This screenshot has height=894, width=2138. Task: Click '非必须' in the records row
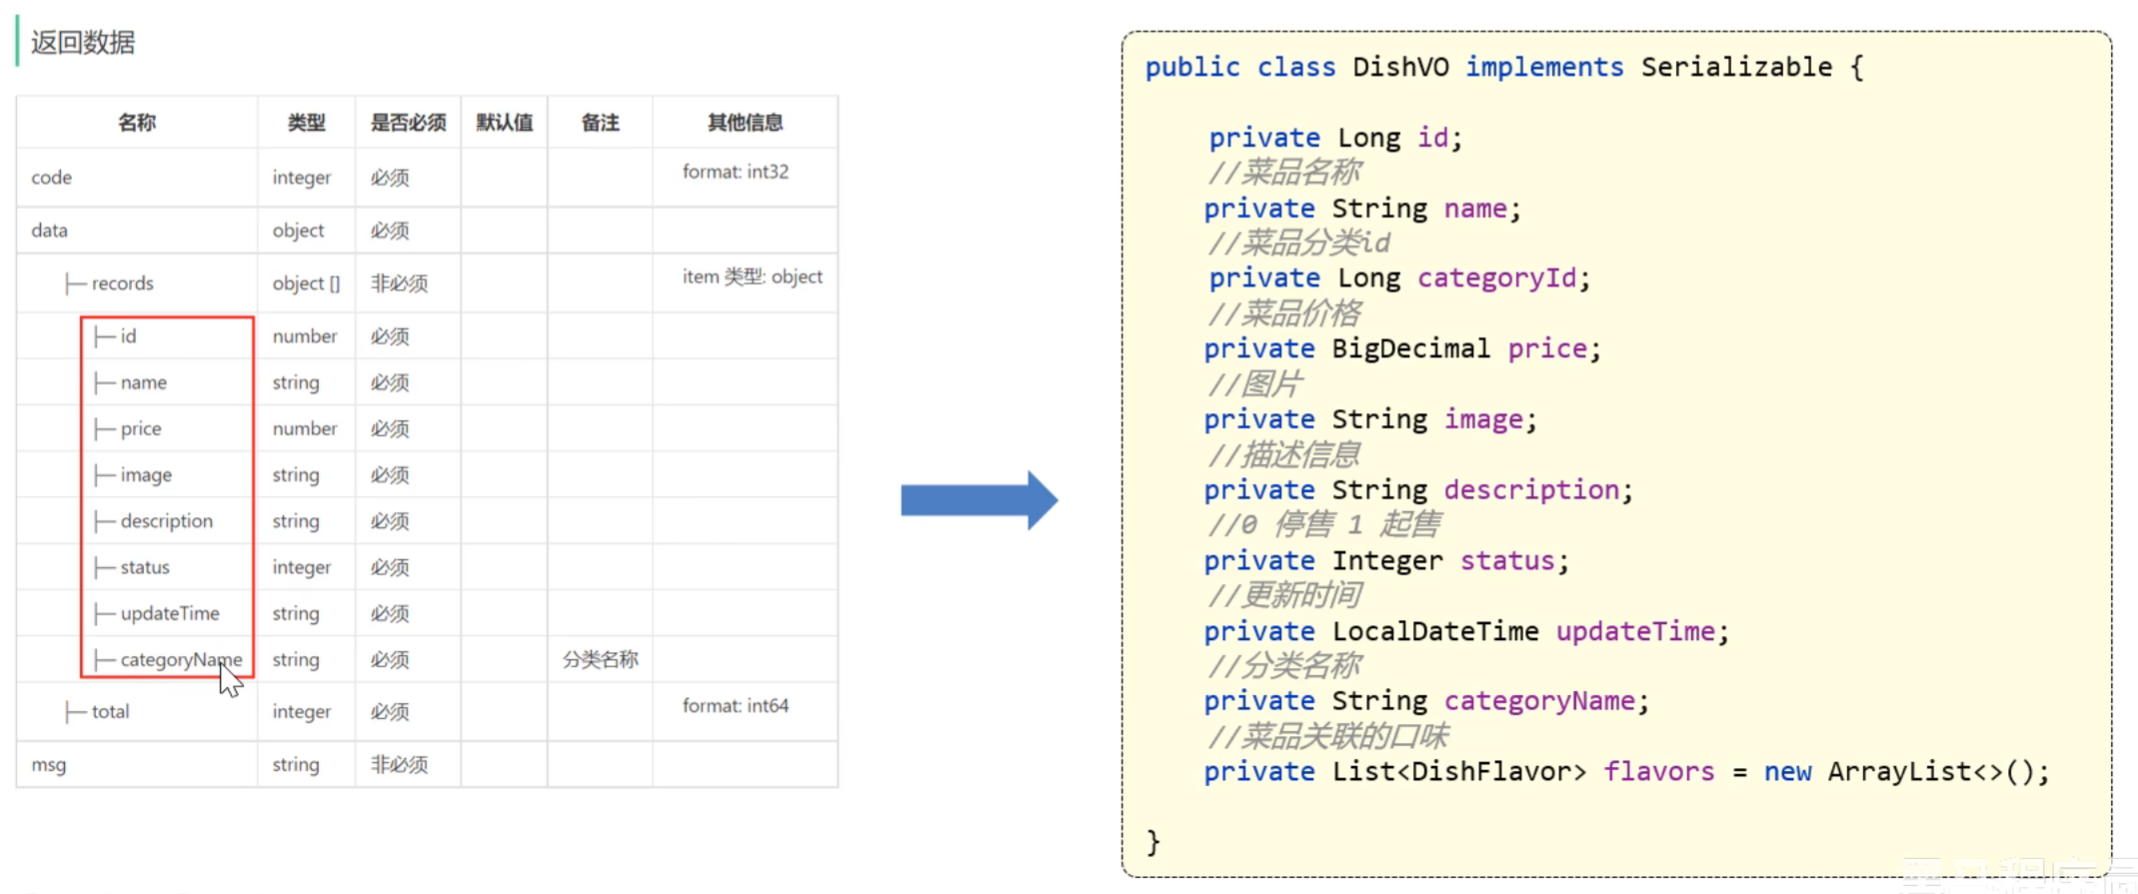[x=399, y=283]
